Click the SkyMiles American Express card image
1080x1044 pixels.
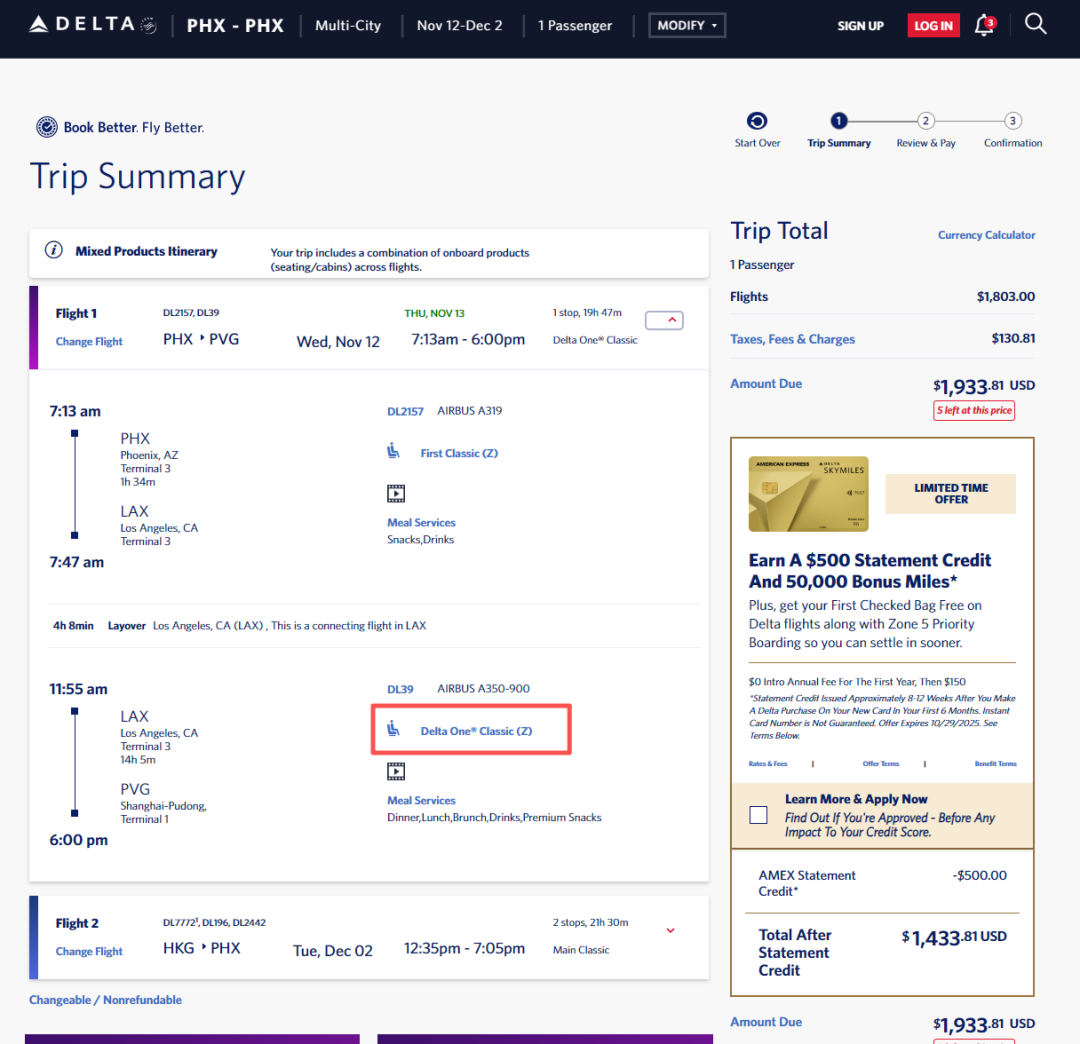(808, 494)
